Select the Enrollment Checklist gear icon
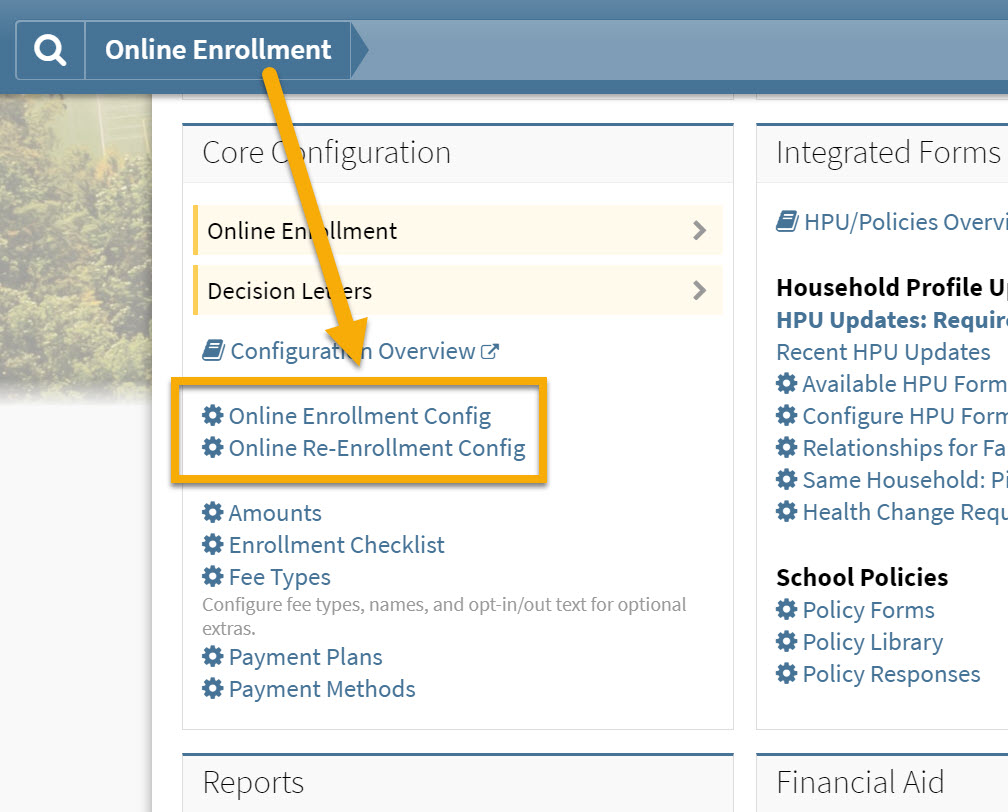The width and height of the screenshot is (1008, 812). click(x=213, y=545)
